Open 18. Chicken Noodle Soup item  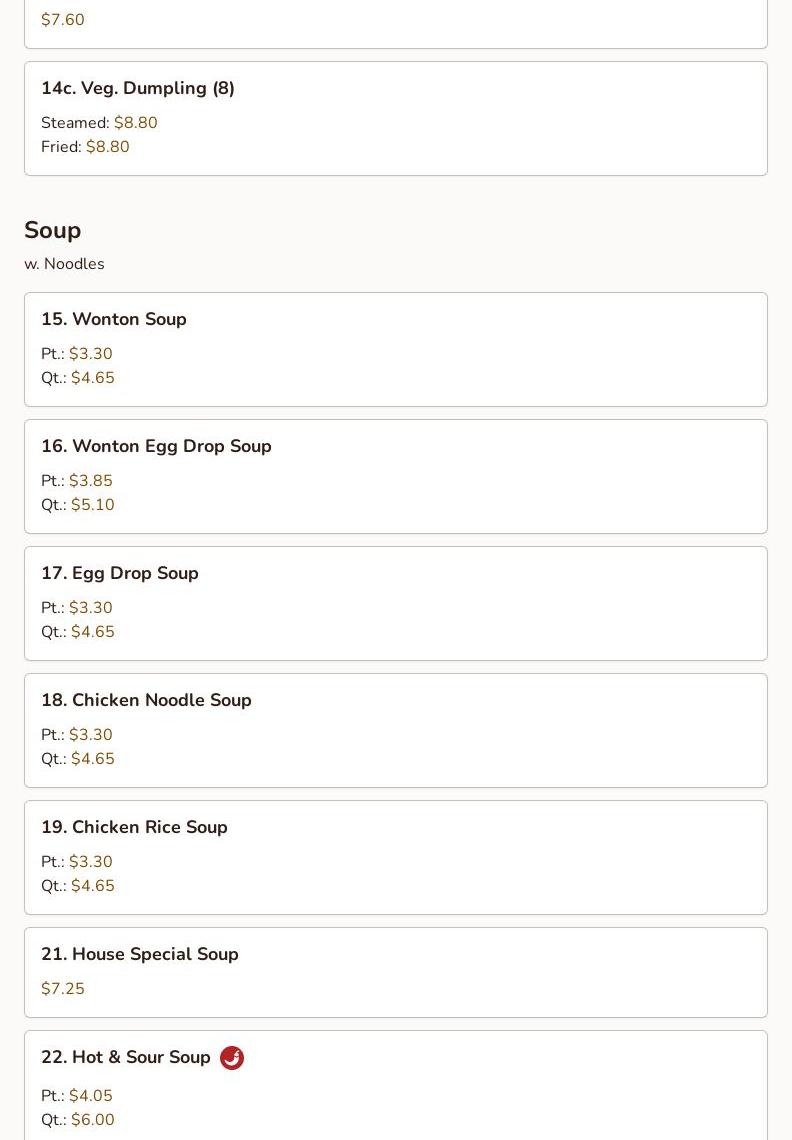146,700
